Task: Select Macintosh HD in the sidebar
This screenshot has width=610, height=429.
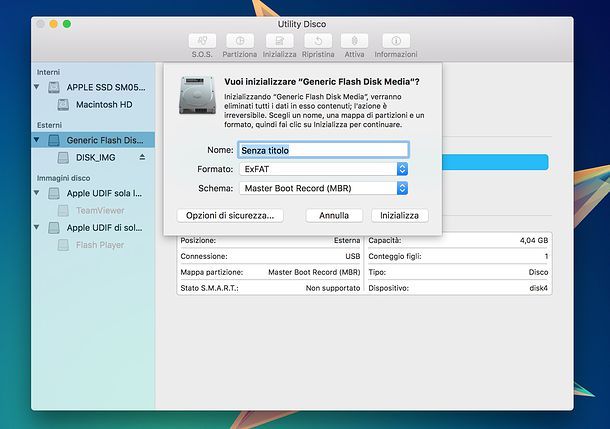Action: pos(104,105)
